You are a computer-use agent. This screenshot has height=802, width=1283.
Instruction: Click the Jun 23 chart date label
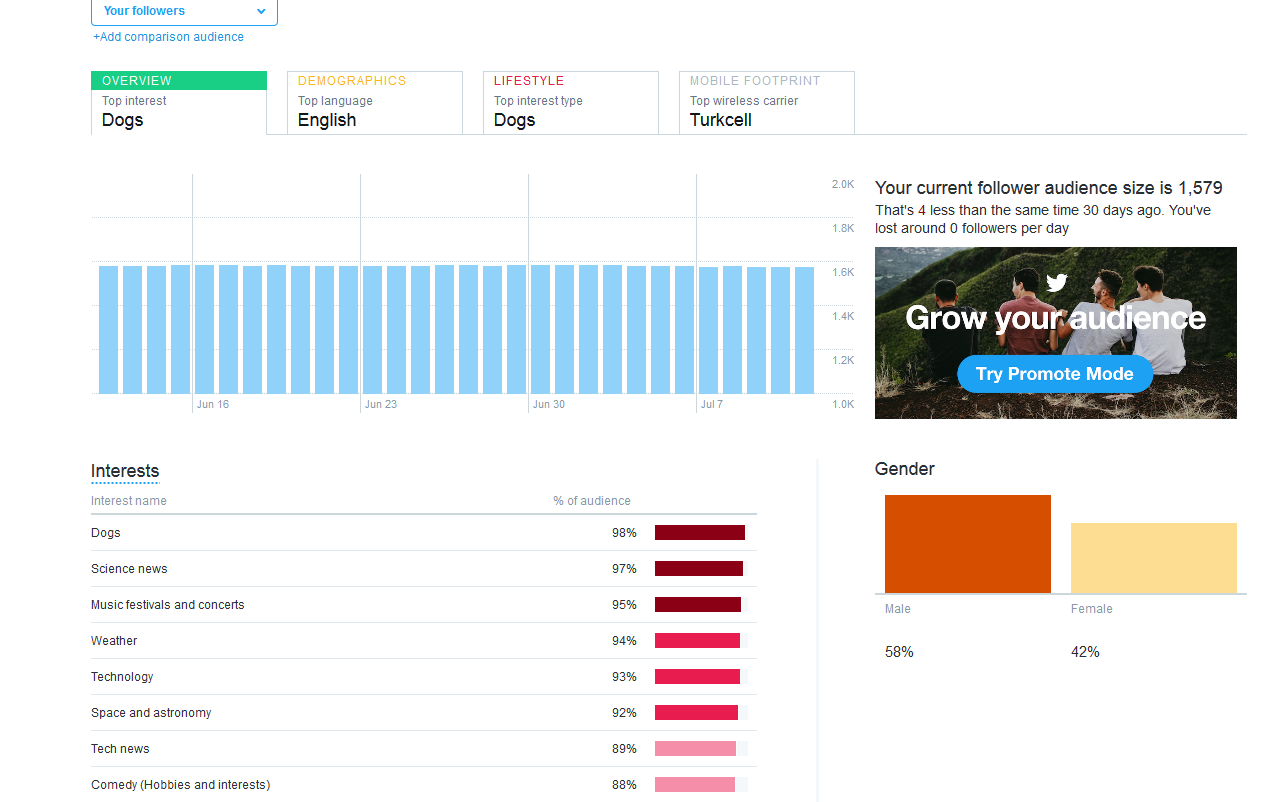(x=381, y=404)
